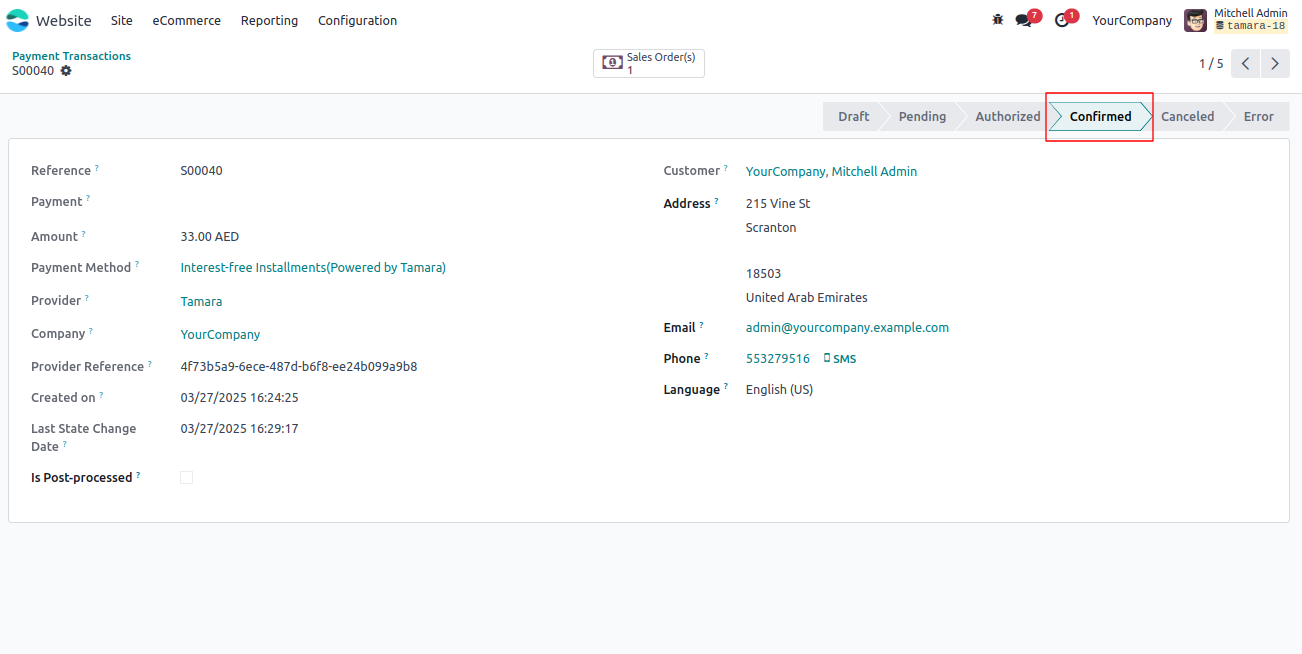Click the Reference field help tooltip

[97, 168]
